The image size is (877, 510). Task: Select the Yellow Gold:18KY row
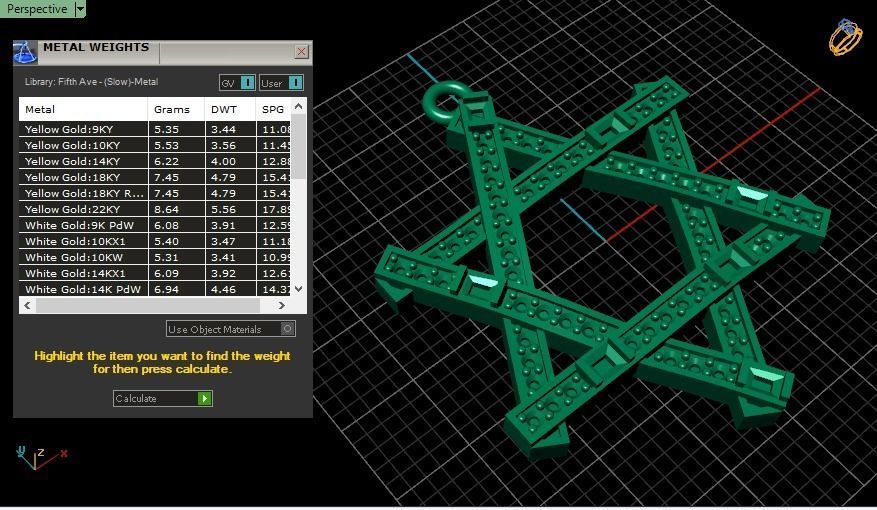155,177
